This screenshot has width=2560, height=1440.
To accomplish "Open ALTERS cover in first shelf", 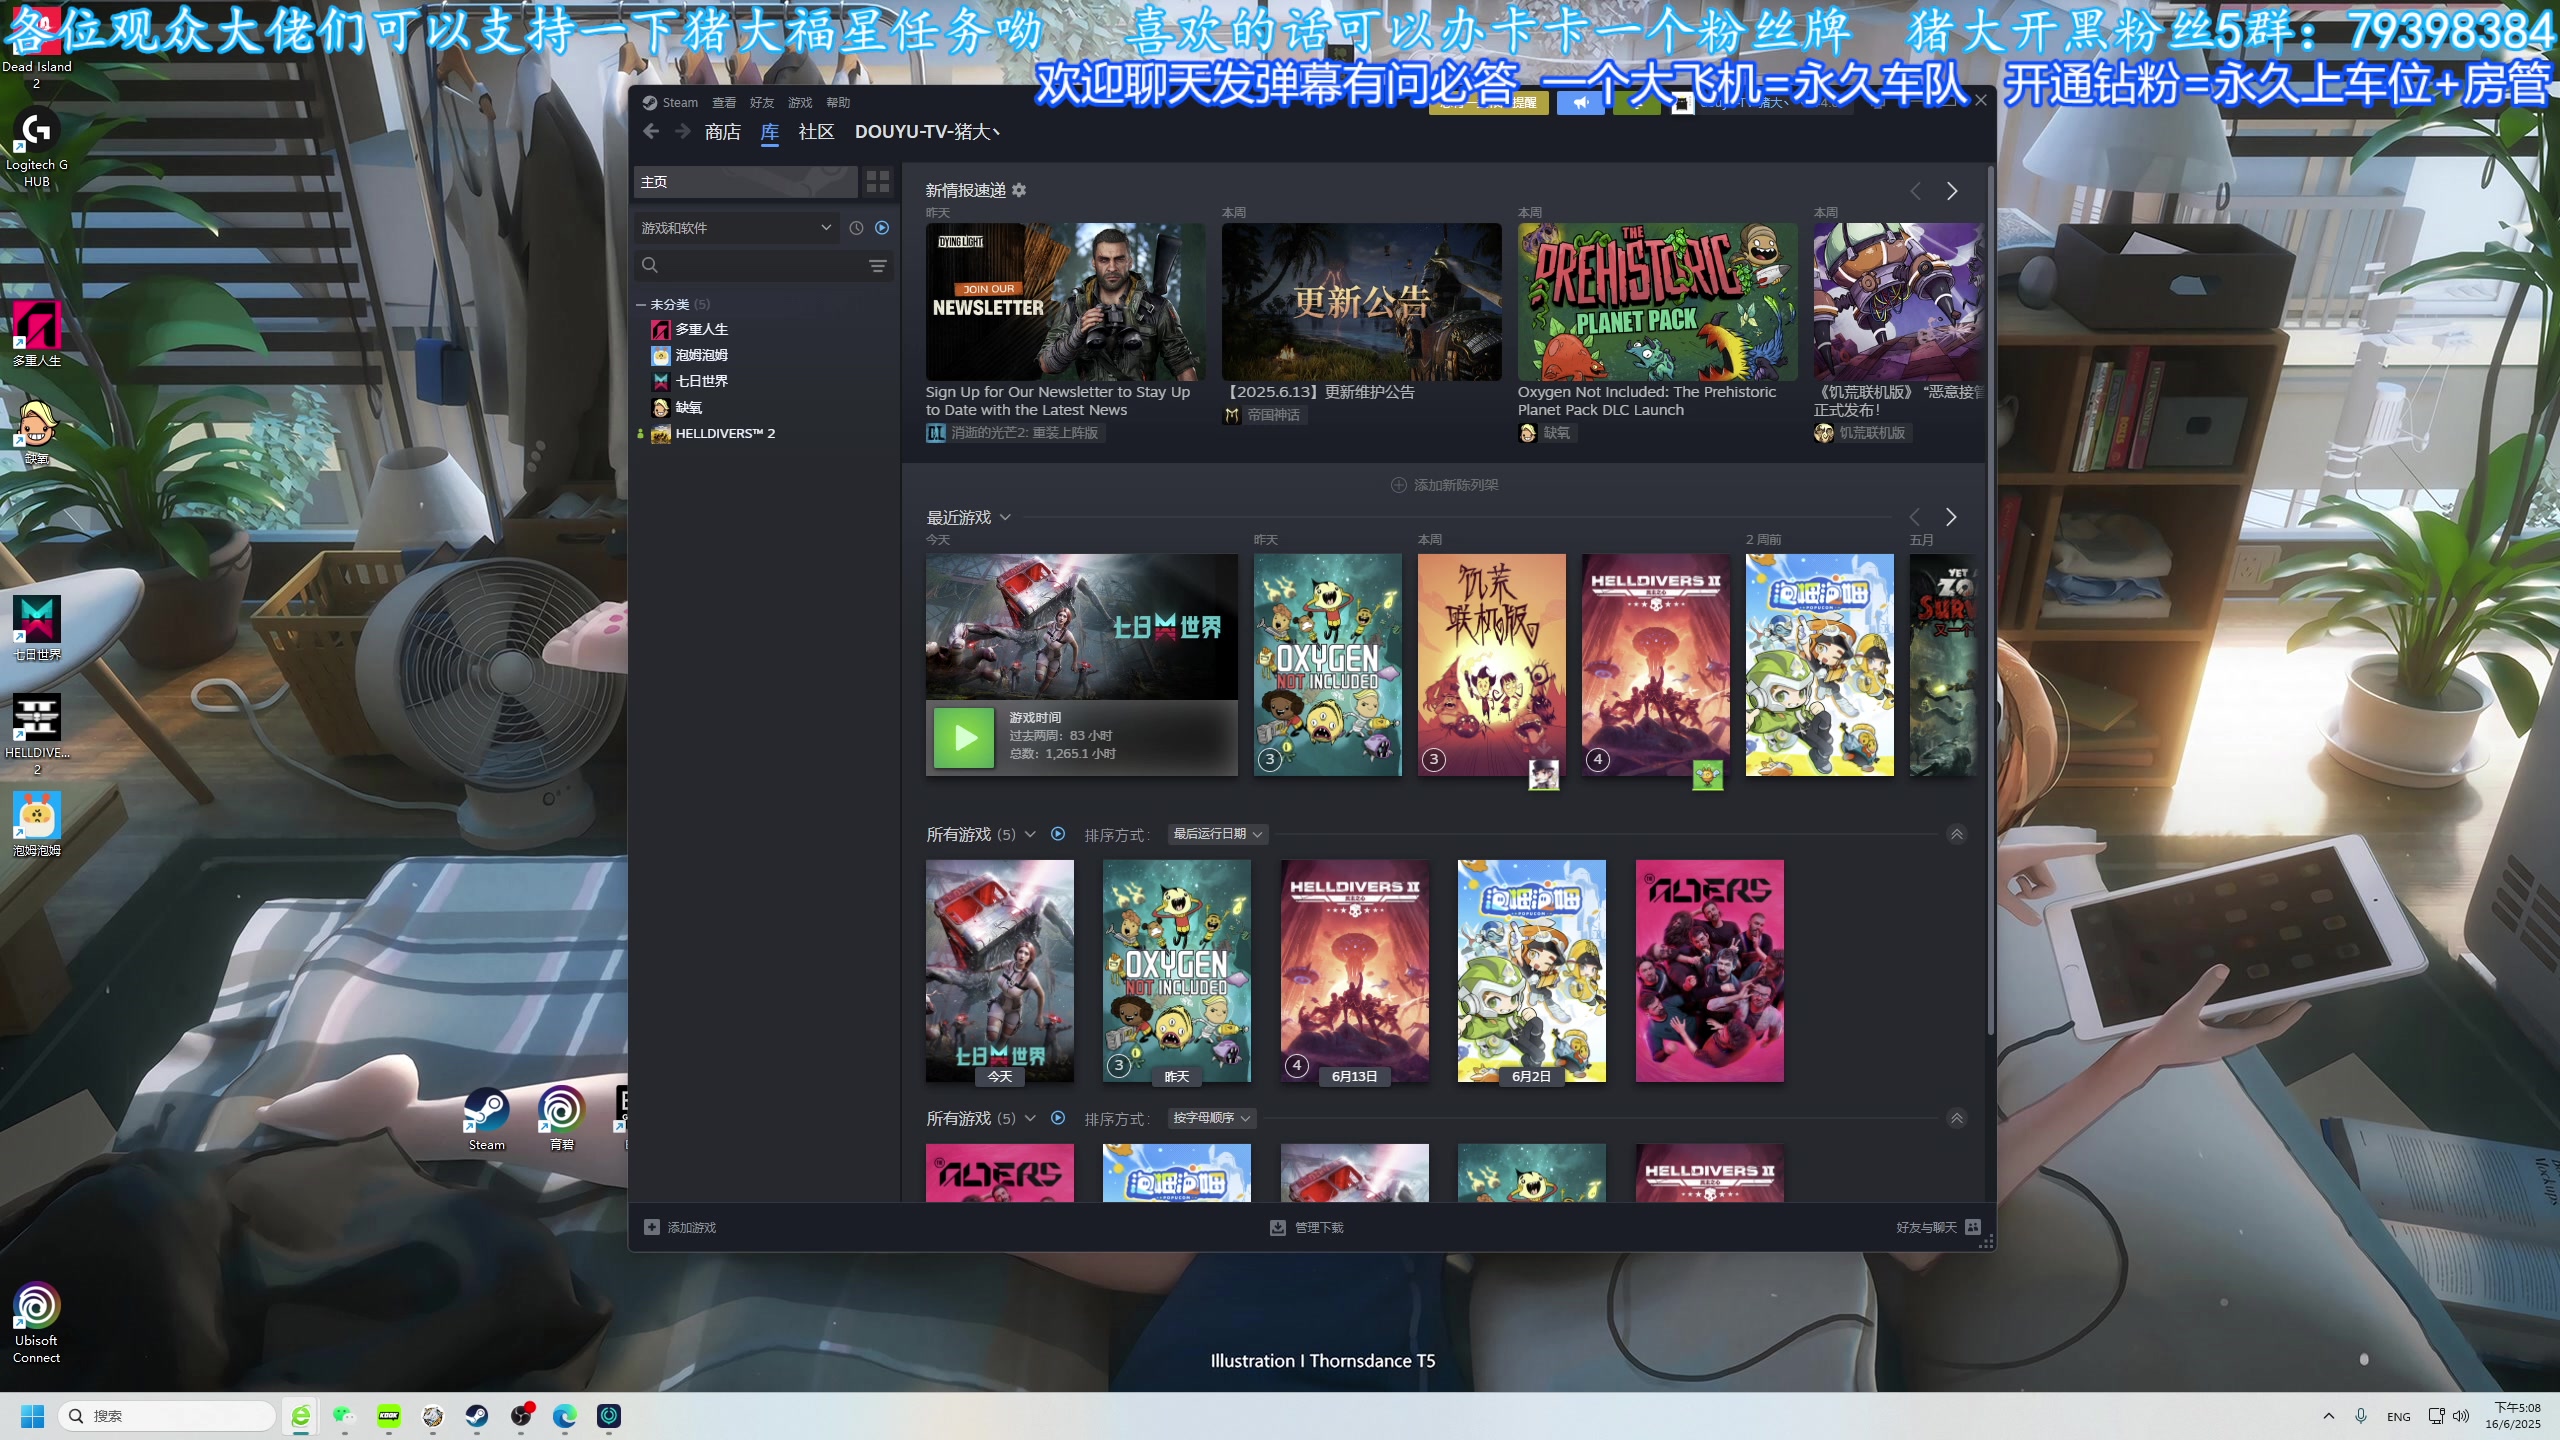I will click(x=1709, y=971).
